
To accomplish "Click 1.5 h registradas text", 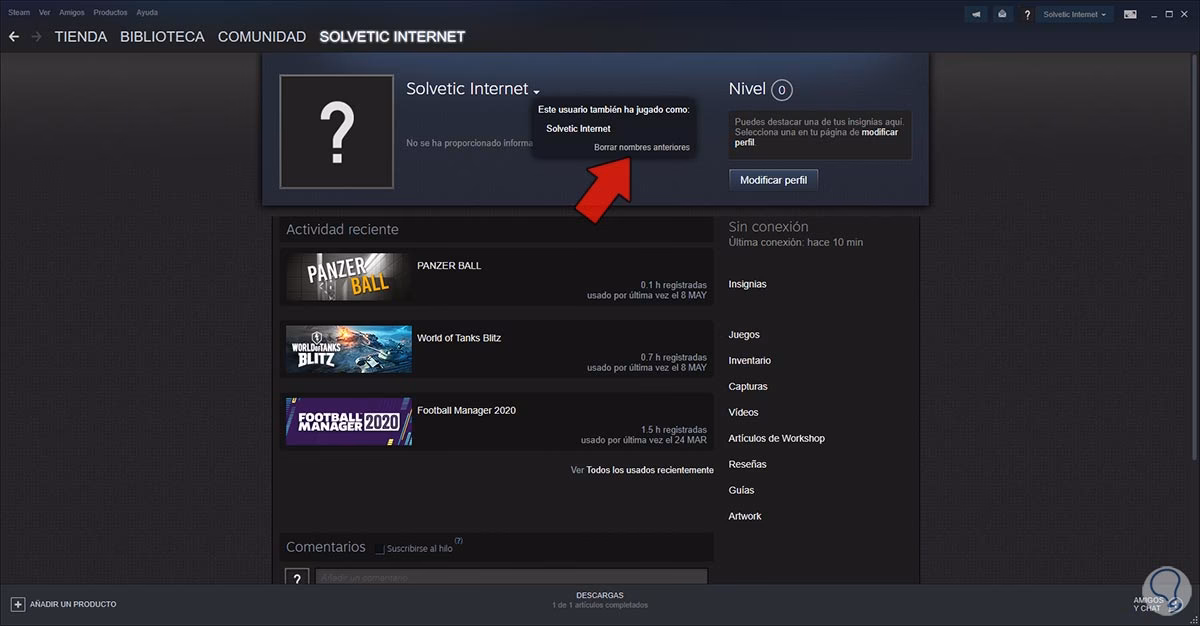I will pos(674,429).
